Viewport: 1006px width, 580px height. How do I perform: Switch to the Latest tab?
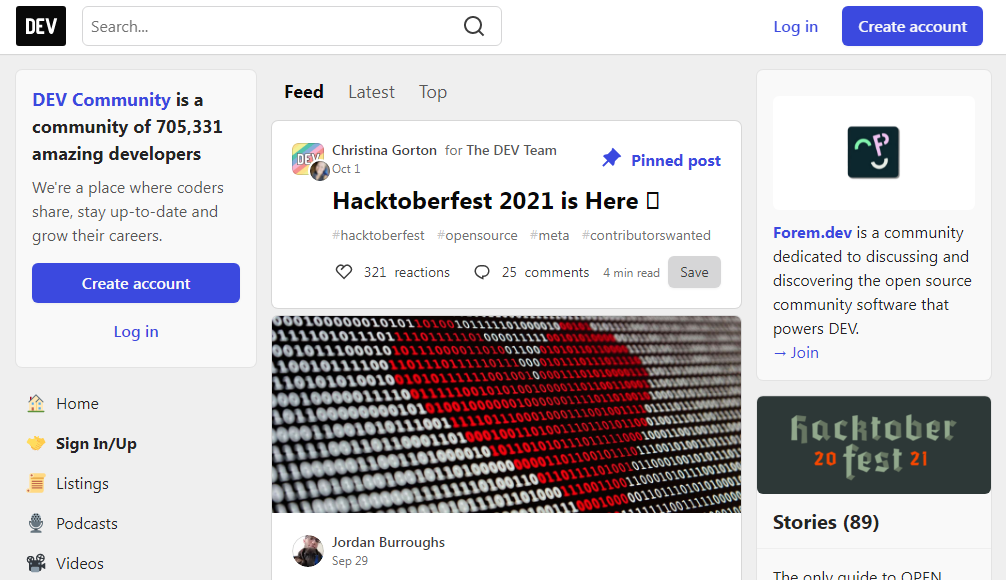tap(371, 92)
